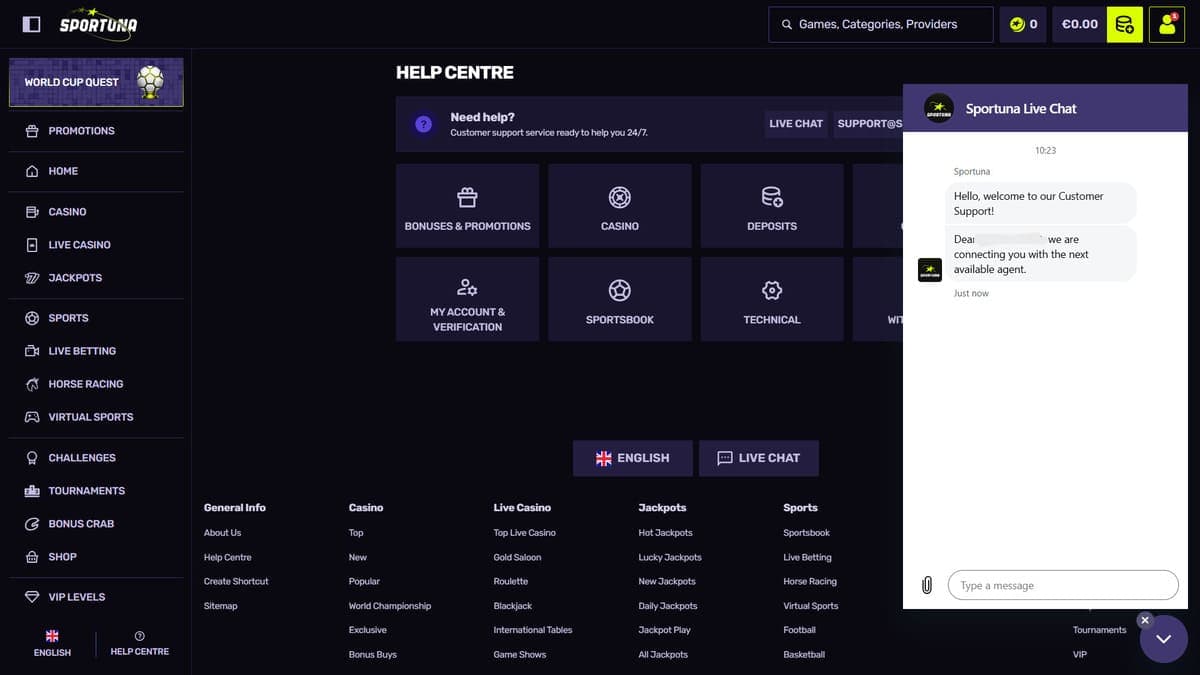Toggle the sidebar collapse icon
The width and height of the screenshot is (1200, 675).
point(31,24)
